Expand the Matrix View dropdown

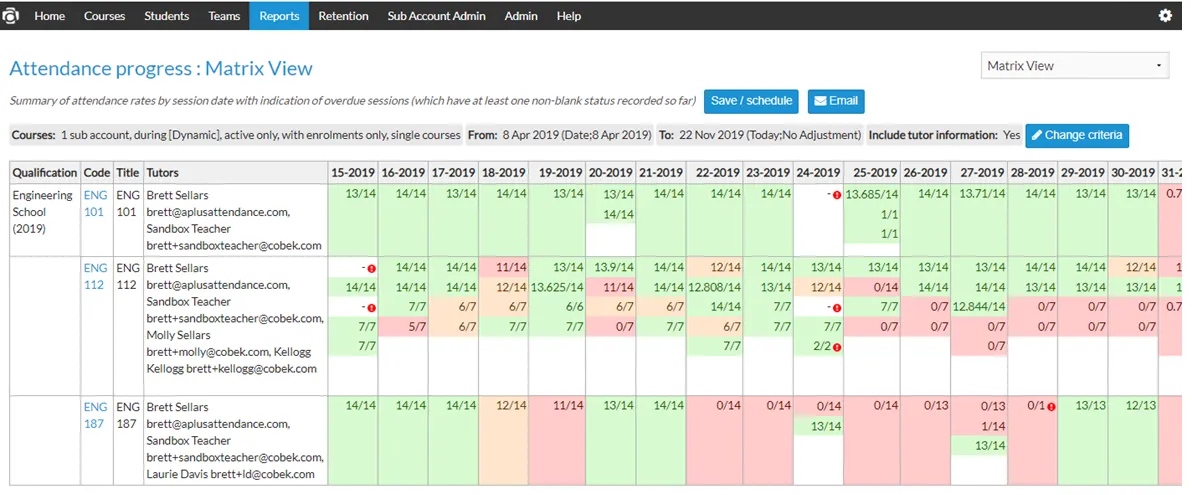(x=1074, y=66)
